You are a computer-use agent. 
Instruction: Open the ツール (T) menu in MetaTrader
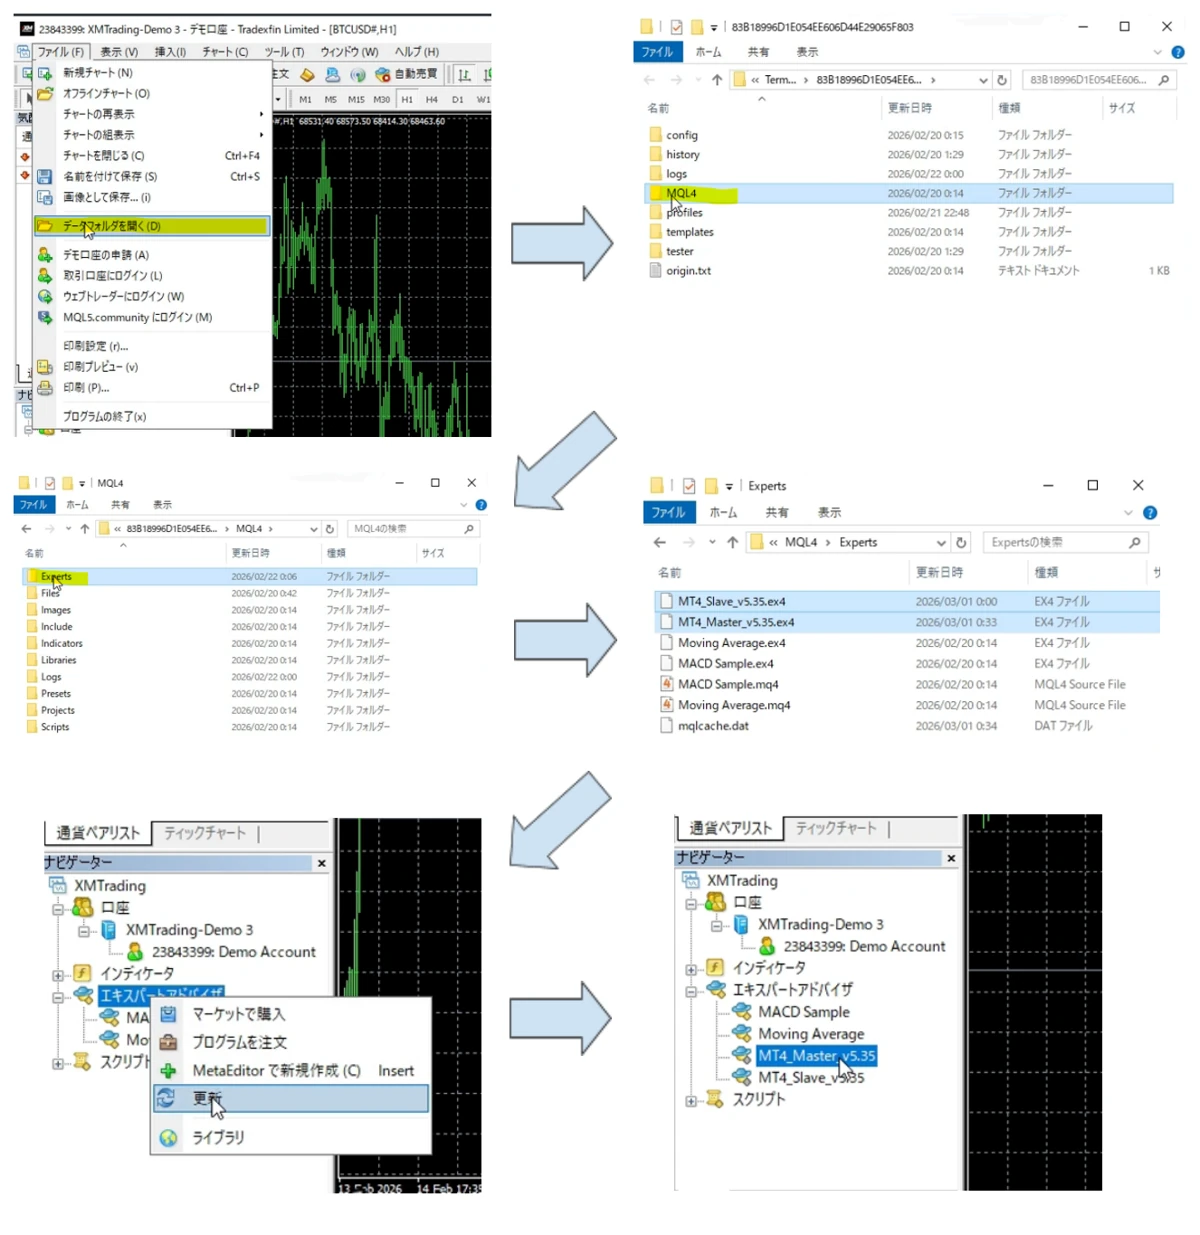[x=284, y=52]
